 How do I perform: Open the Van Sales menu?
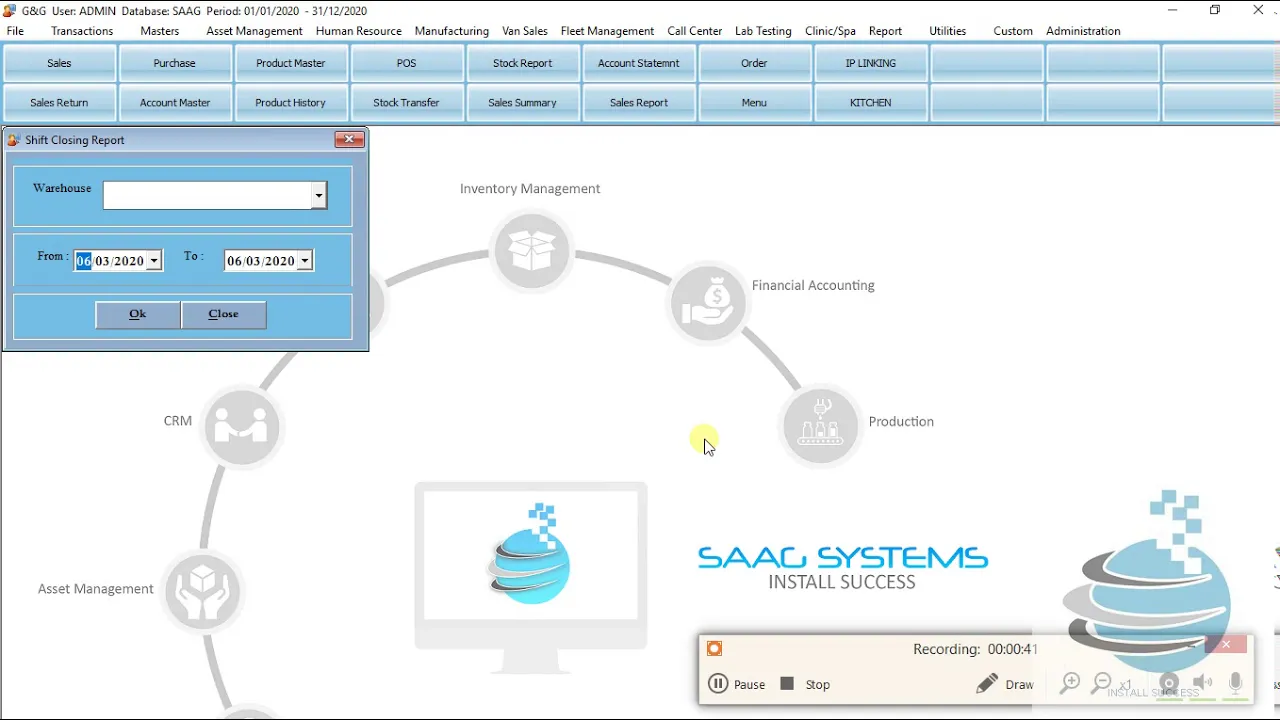click(x=525, y=31)
